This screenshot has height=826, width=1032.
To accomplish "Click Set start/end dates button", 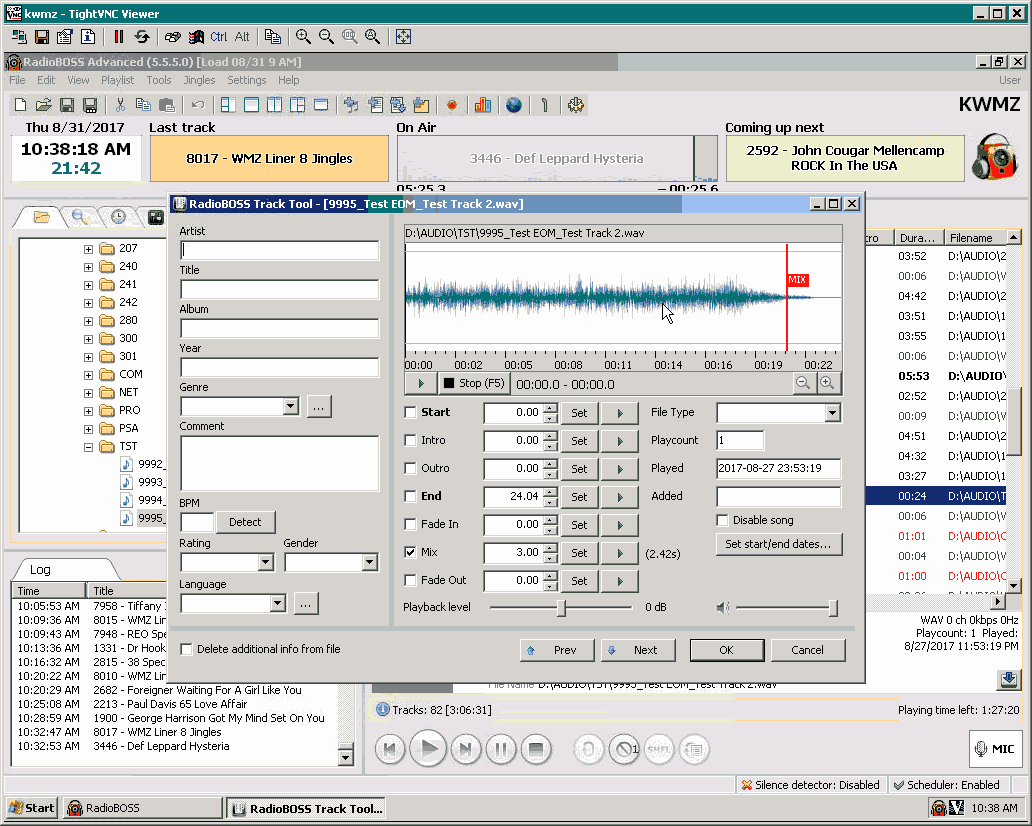I will click(x=778, y=544).
